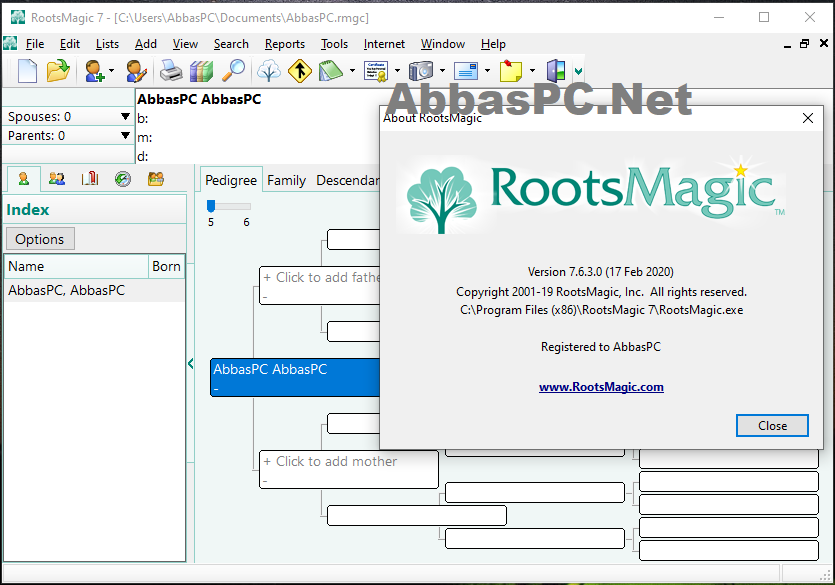835x585 pixels.
Task: Open the Lists menu
Action: coord(107,44)
